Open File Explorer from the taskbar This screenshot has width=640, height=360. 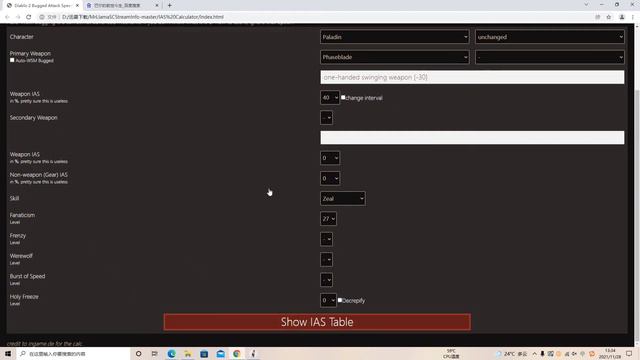[x=188, y=353]
